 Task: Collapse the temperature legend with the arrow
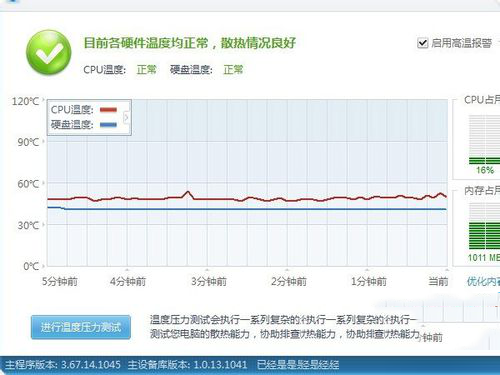click(126, 117)
